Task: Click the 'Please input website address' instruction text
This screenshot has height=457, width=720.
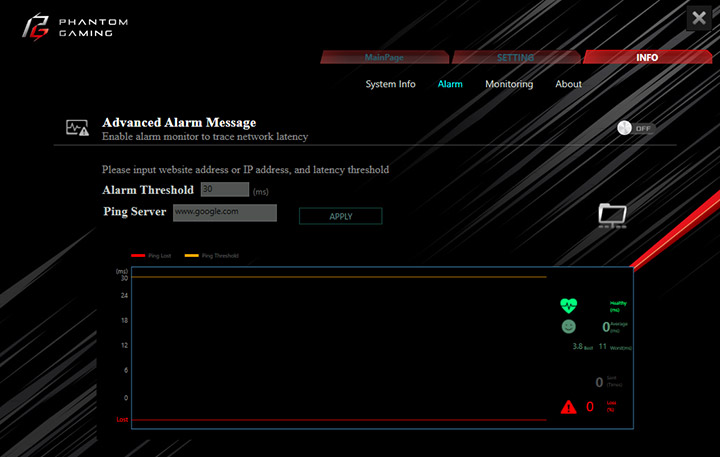Action: point(245,169)
